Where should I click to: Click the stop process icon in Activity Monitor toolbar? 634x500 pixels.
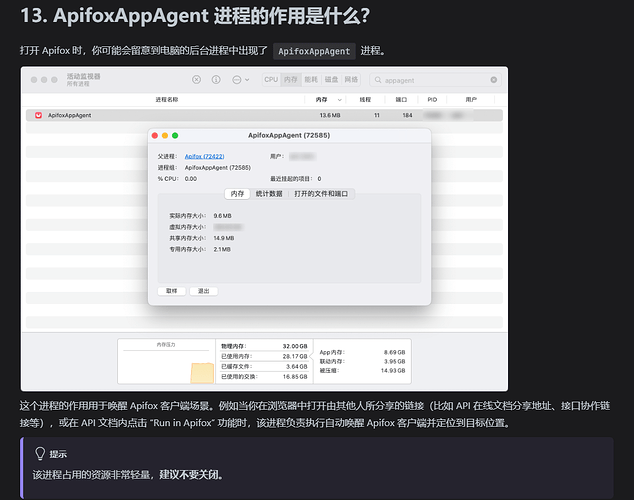[x=197, y=80]
